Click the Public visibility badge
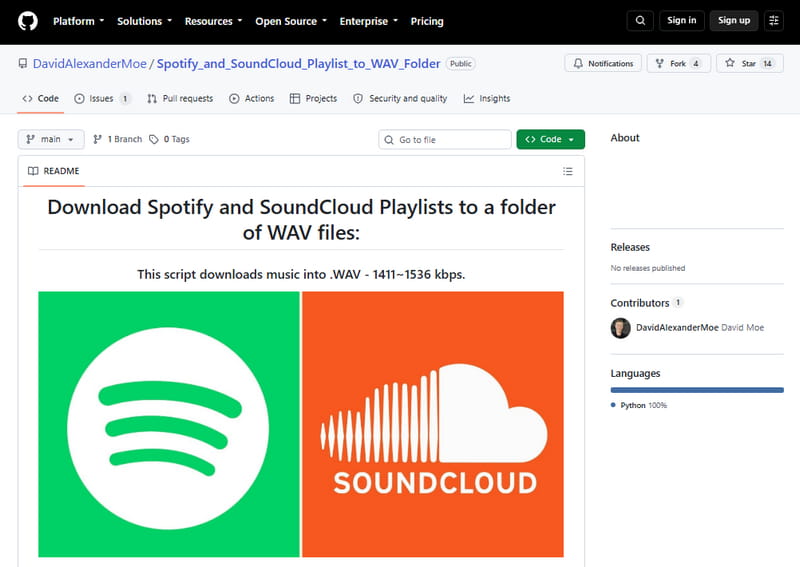 tap(460, 63)
